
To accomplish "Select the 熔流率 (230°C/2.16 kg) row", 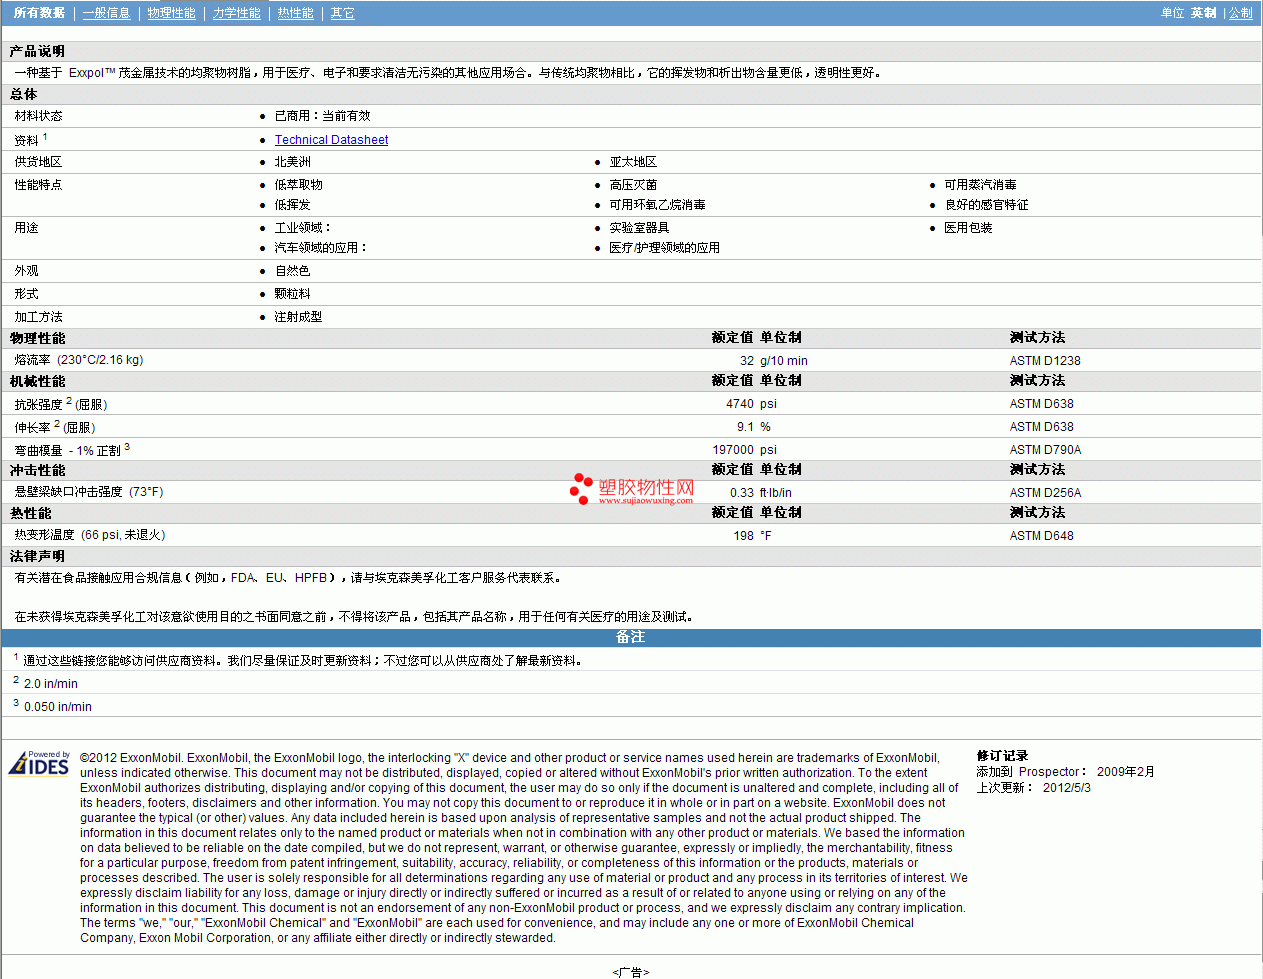I will point(631,360).
